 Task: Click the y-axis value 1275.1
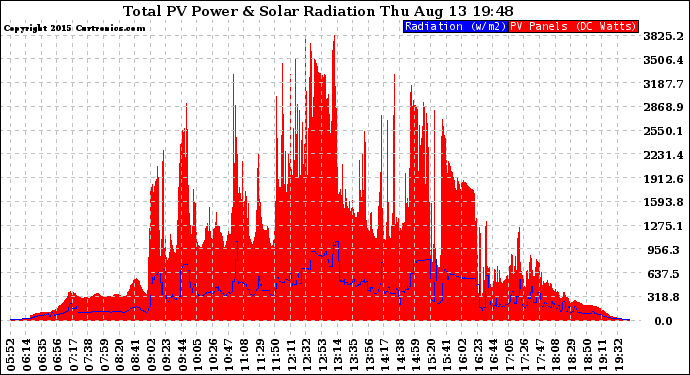click(x=663, y=226)
